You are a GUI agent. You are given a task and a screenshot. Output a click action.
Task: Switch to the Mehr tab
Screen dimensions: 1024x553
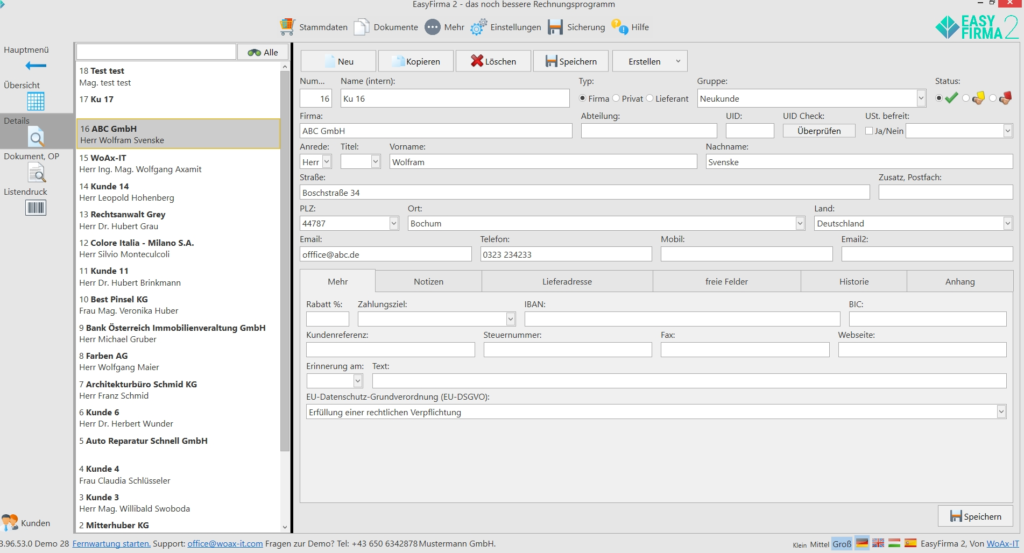pos(338,281)
